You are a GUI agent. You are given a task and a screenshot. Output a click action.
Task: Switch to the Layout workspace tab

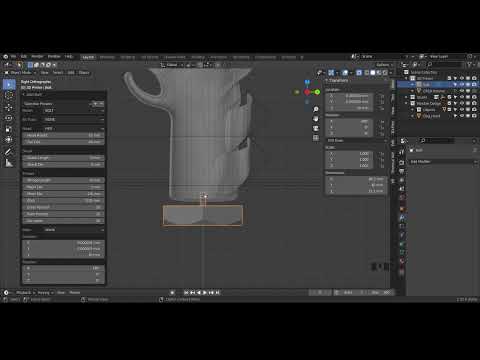pos(88,57)
